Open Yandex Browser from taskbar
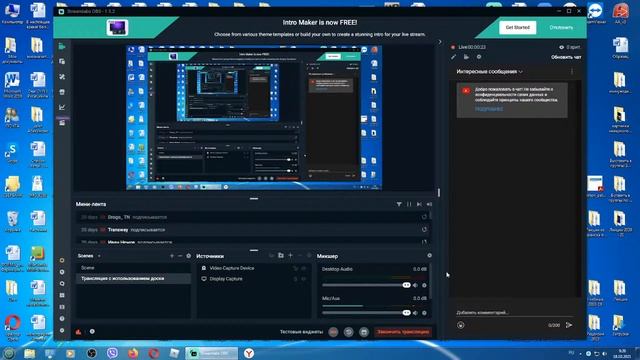 [249, 353]
